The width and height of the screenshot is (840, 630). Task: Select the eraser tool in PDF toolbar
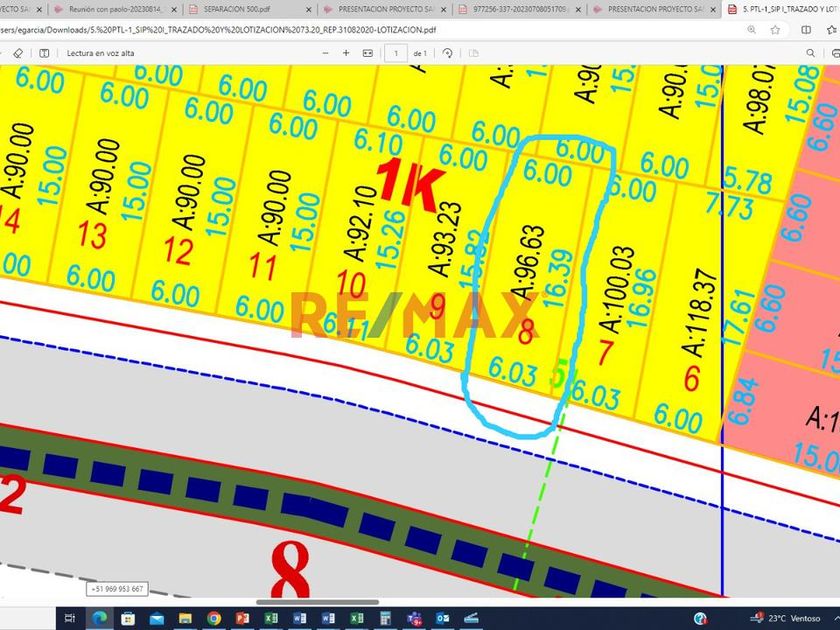pos(19,53)
